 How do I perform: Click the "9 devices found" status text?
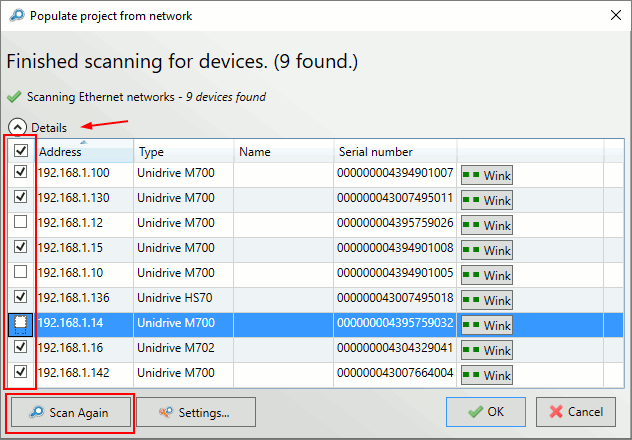click(x=225, y=97)
